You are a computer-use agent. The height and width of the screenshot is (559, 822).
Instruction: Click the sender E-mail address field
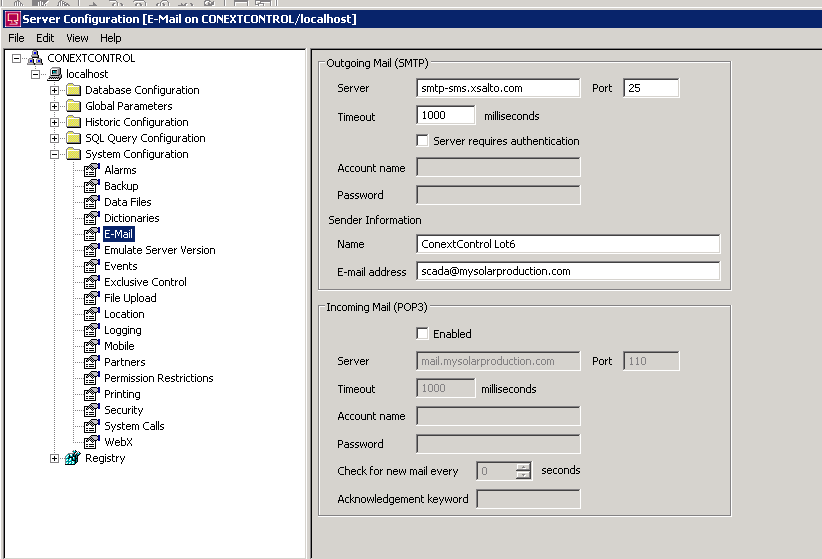(x=567, y=271)
